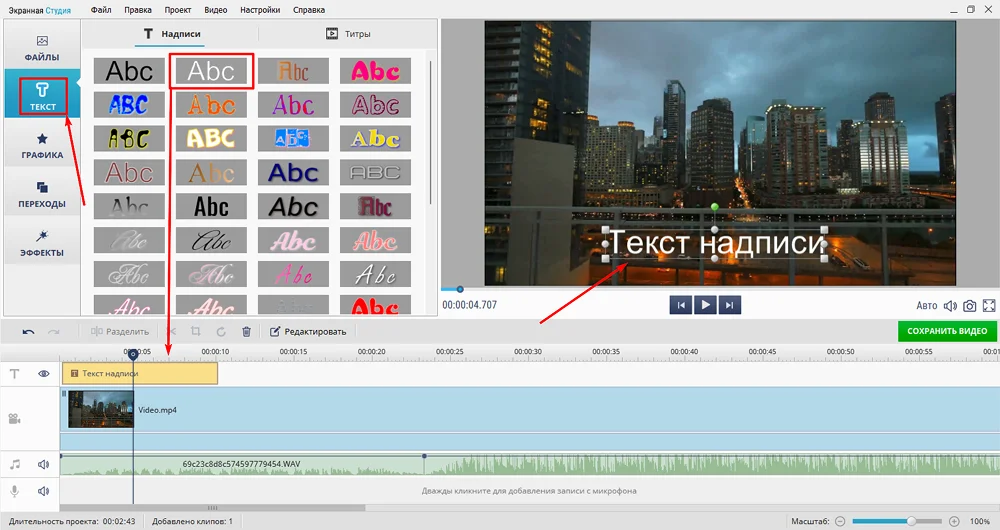The height and width of the screenshot is (530, 1000).
Task: Choose the white Abc text style
Action: click(x=211, y=71)
